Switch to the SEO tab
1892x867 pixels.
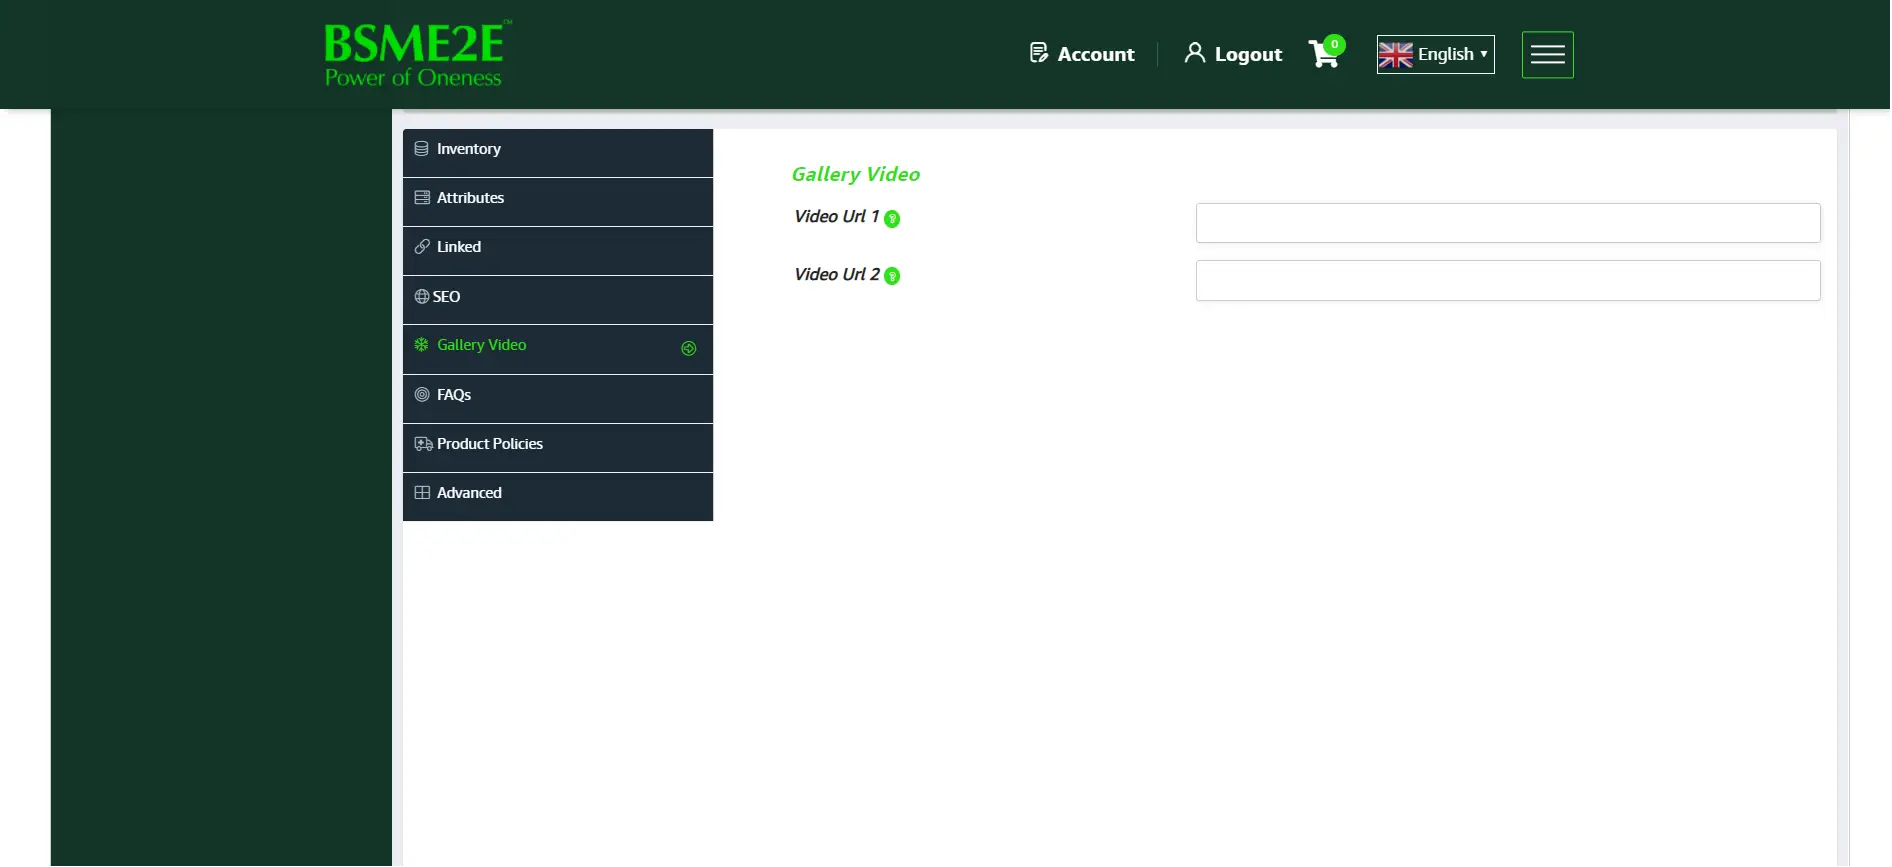click(558, 300)
